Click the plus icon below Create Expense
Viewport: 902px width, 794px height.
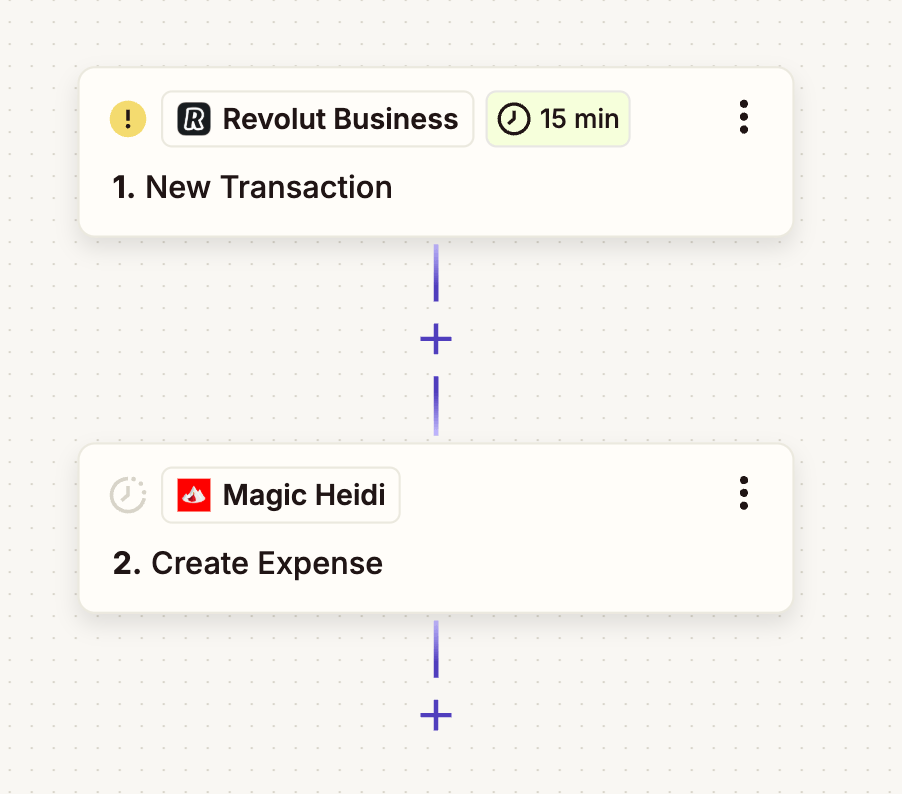[436, 714]
